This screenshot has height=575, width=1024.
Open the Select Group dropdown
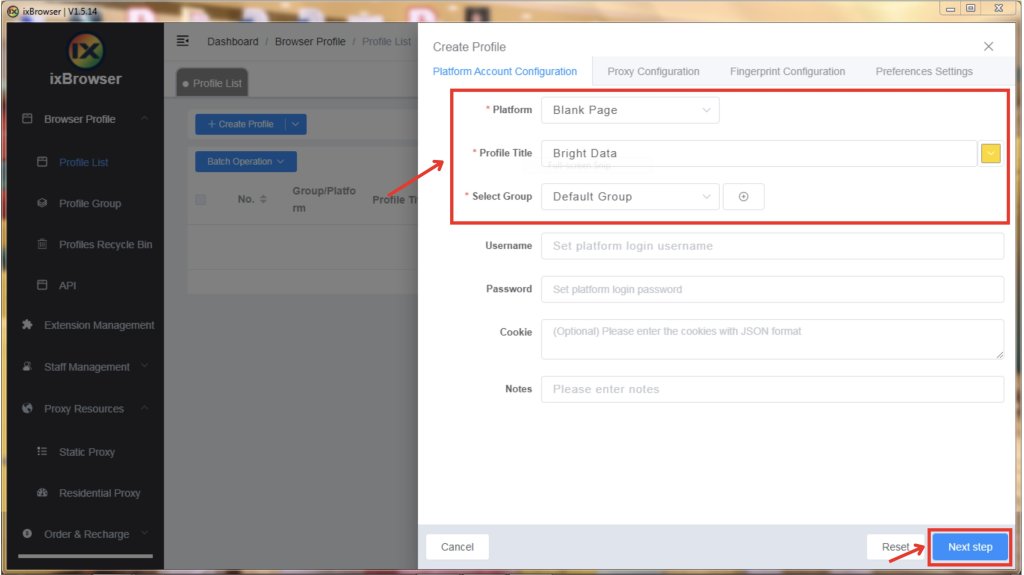(x=629, y=197)
